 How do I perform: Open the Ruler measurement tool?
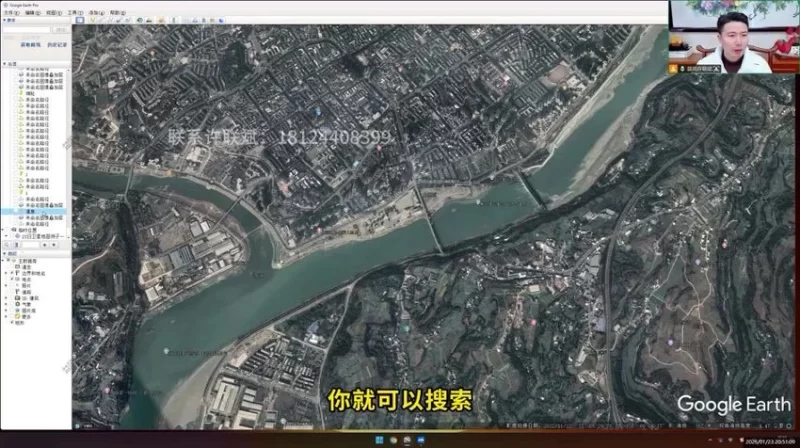[x=174, y=20]
